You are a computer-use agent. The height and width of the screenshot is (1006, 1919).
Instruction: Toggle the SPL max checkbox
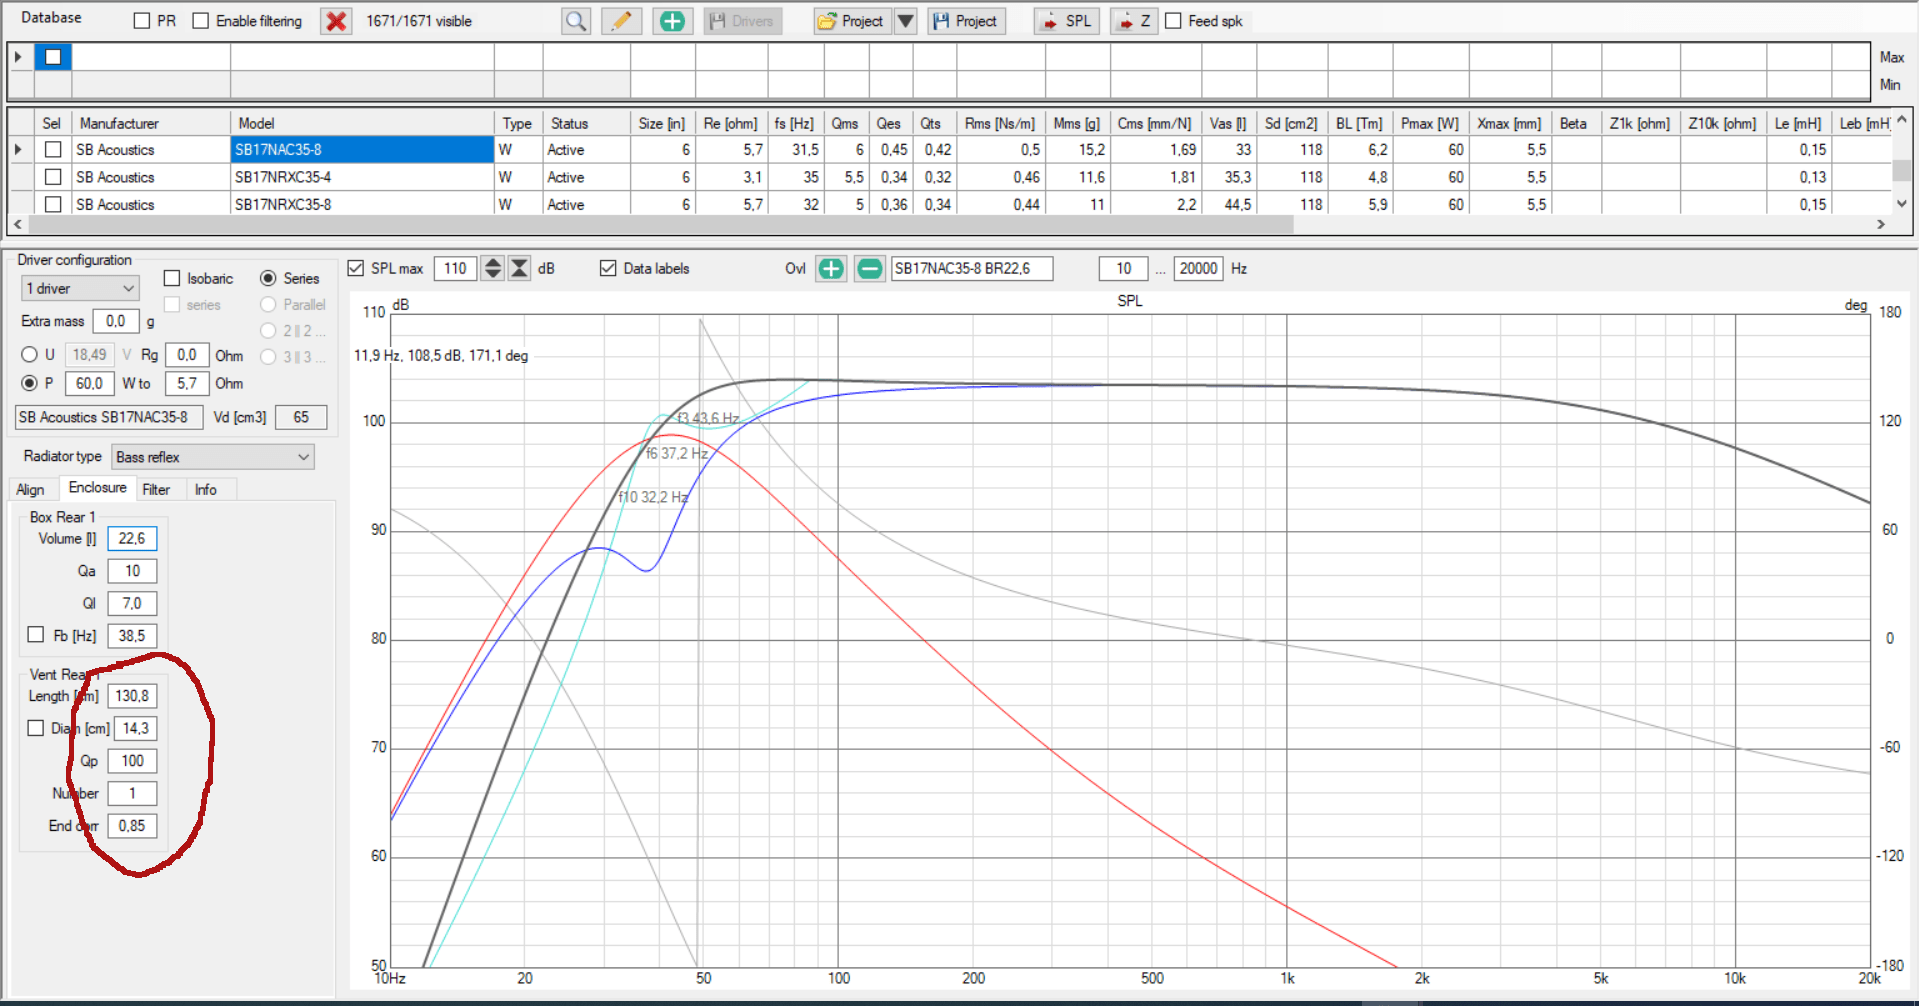(355, 268)
